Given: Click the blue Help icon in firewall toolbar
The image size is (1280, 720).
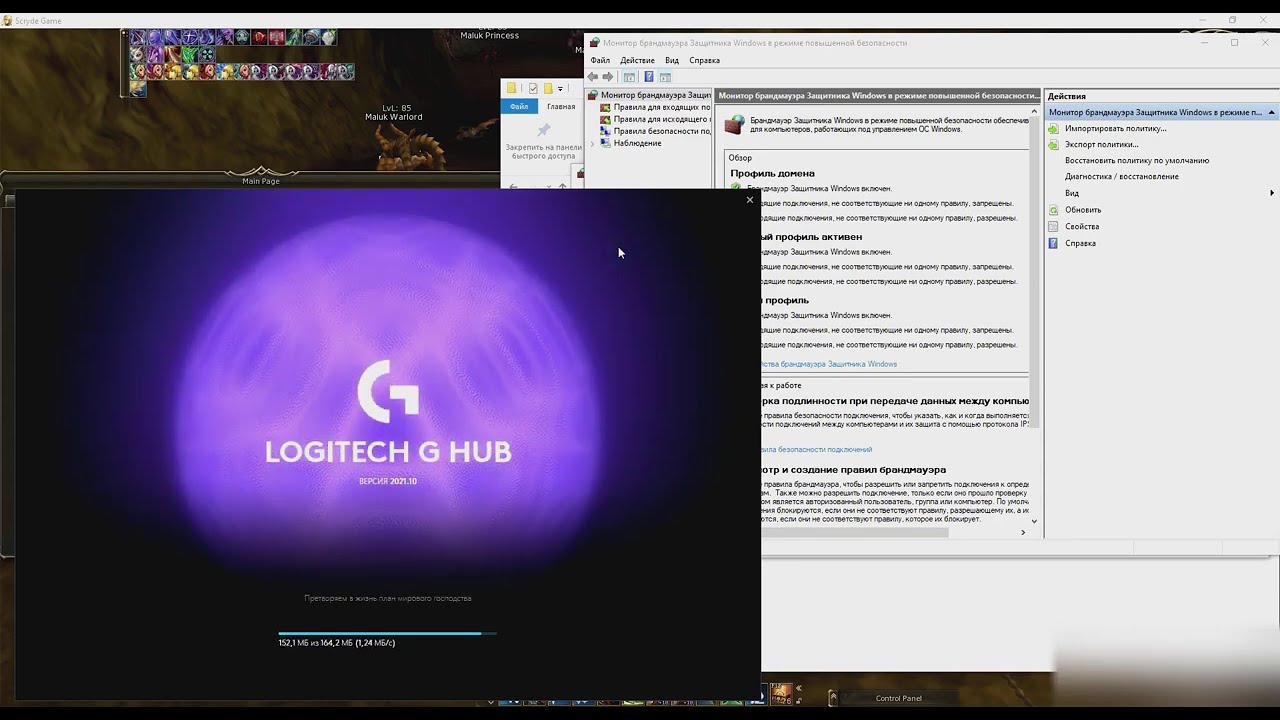Looking at the screenshot, I should [x=648, y=77].
